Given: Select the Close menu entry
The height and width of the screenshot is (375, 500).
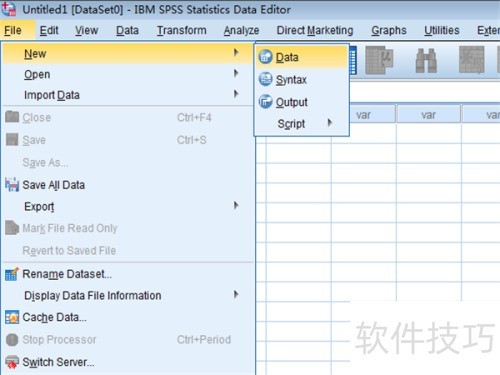Looking at the screenshot, I should point(128,117).
